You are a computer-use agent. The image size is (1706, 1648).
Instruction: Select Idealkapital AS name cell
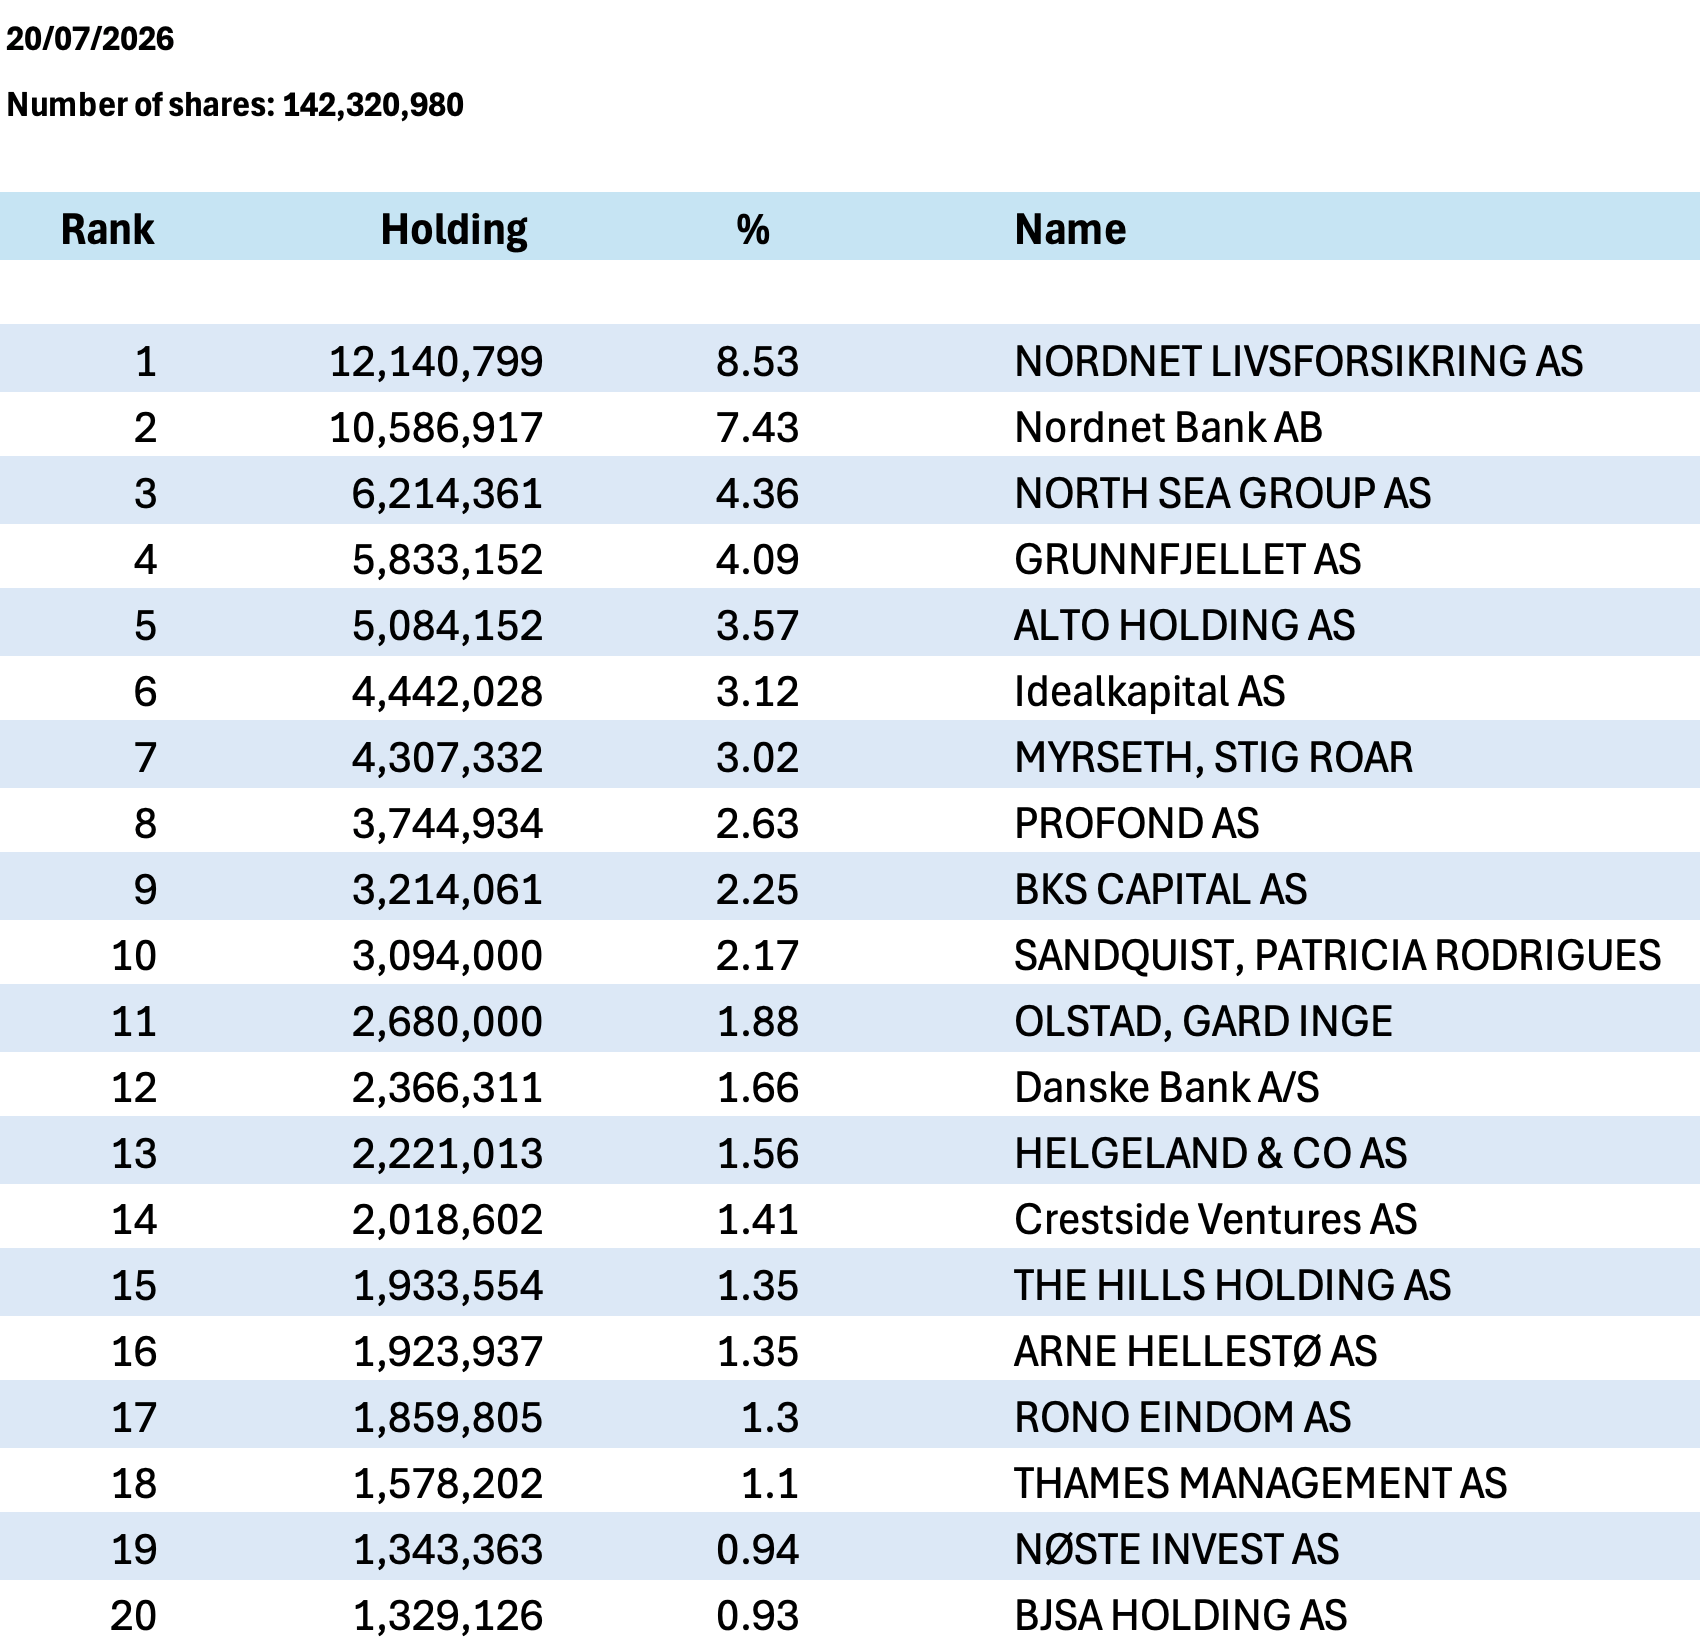[x=1149, y=691]
